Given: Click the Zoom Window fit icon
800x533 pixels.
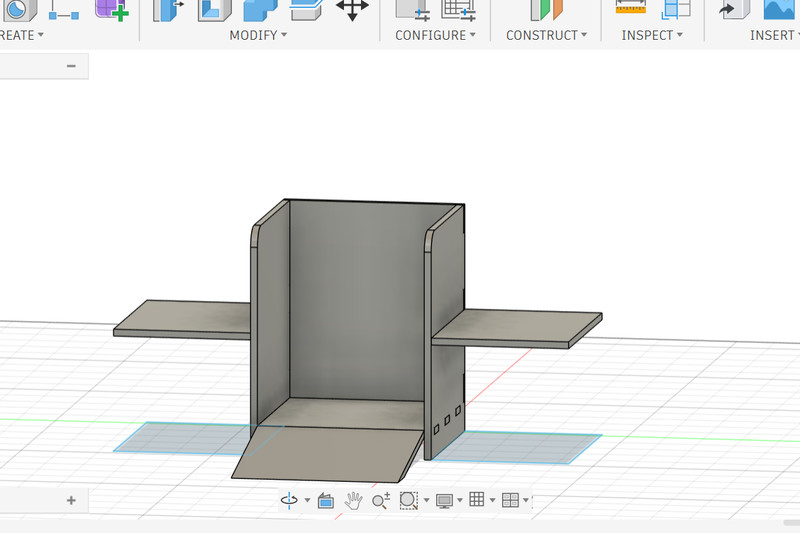Looking at the screenshot, I should (409, 500).
